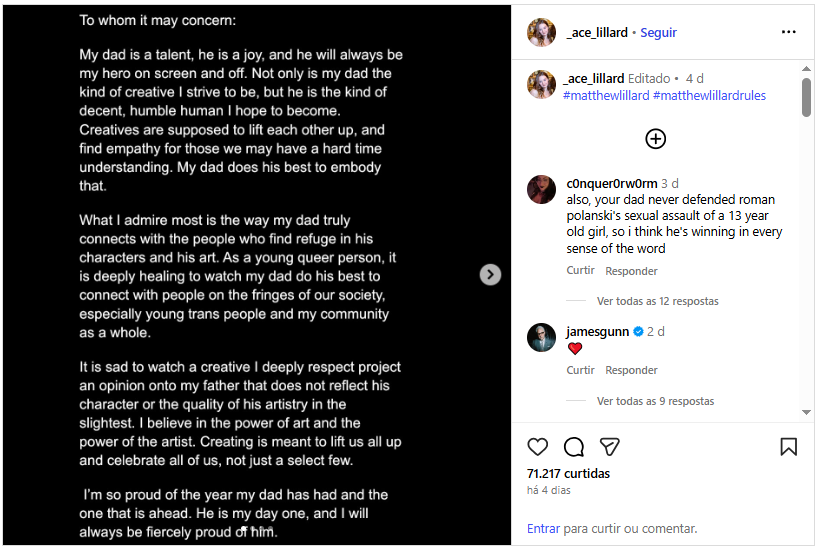Load more comments plus circle icon
This screenshot has width=820, height=550.
[655, 139]
